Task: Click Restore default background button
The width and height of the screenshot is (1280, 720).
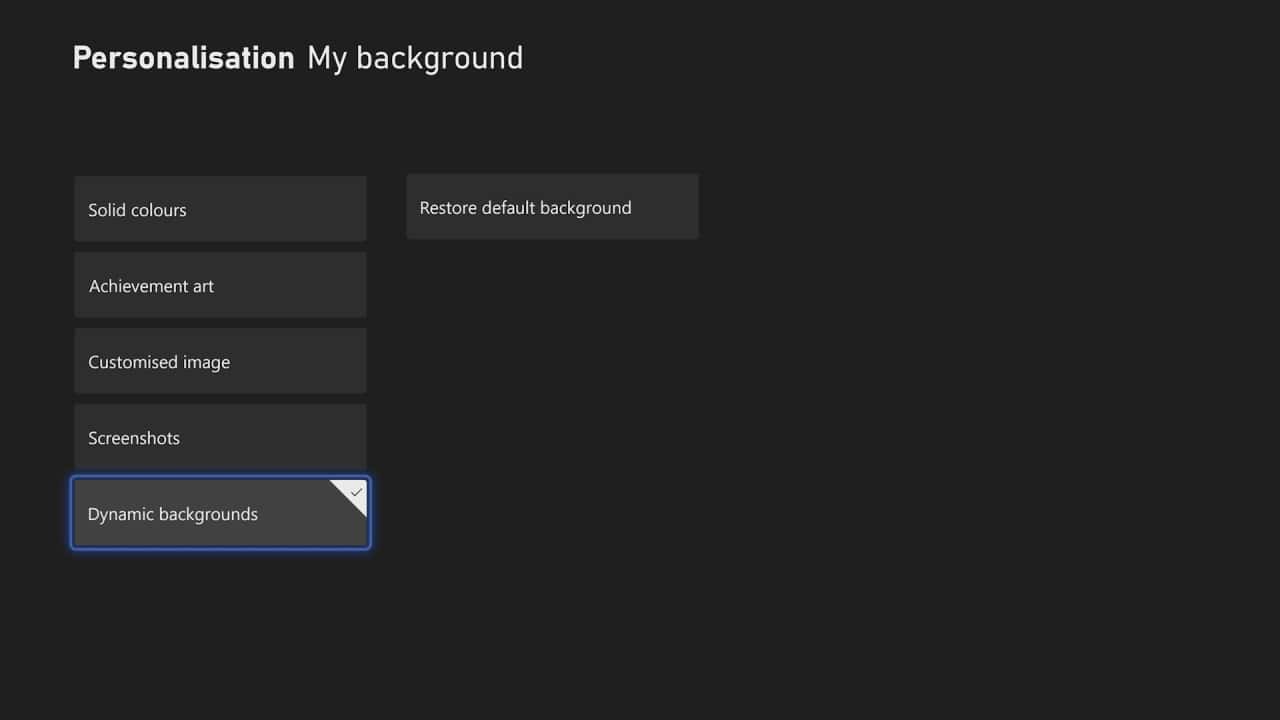Action: coord(552,207)
